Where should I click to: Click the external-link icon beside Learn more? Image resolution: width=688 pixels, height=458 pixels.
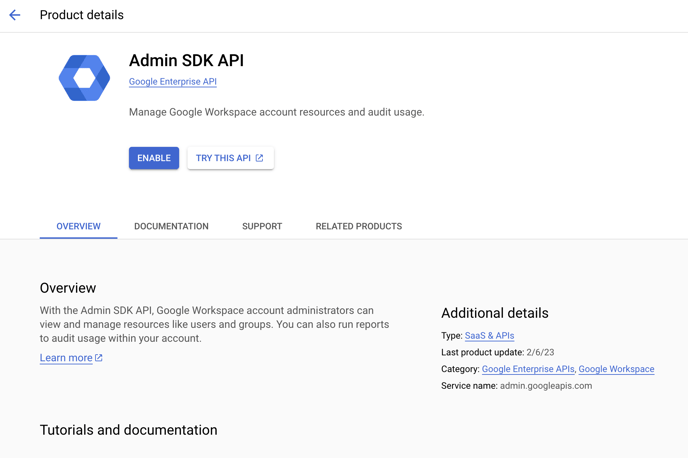click(x=99, y=358)
